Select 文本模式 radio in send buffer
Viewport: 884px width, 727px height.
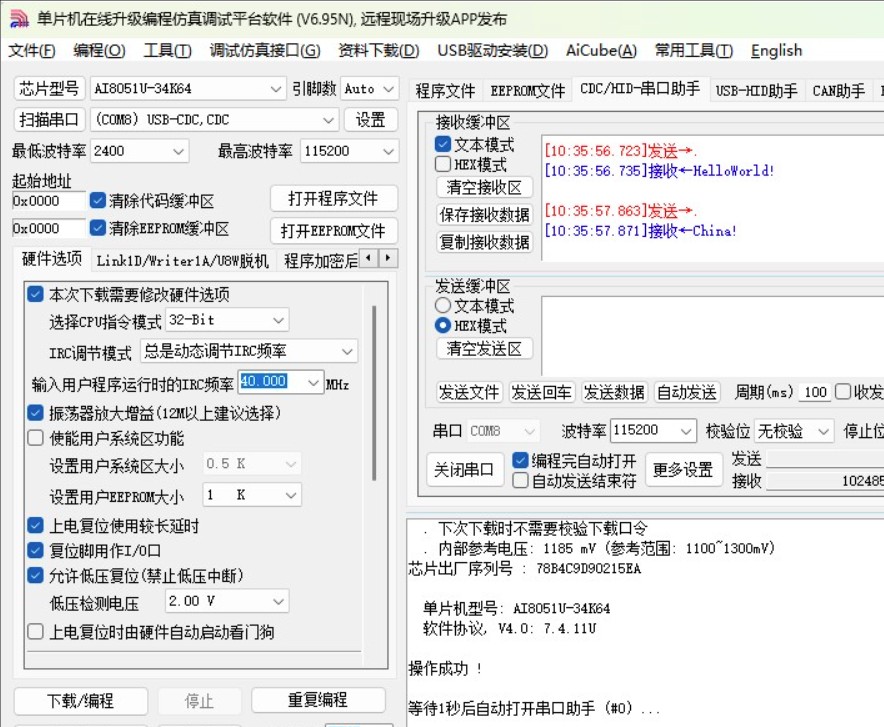click(x=443, y=306)
